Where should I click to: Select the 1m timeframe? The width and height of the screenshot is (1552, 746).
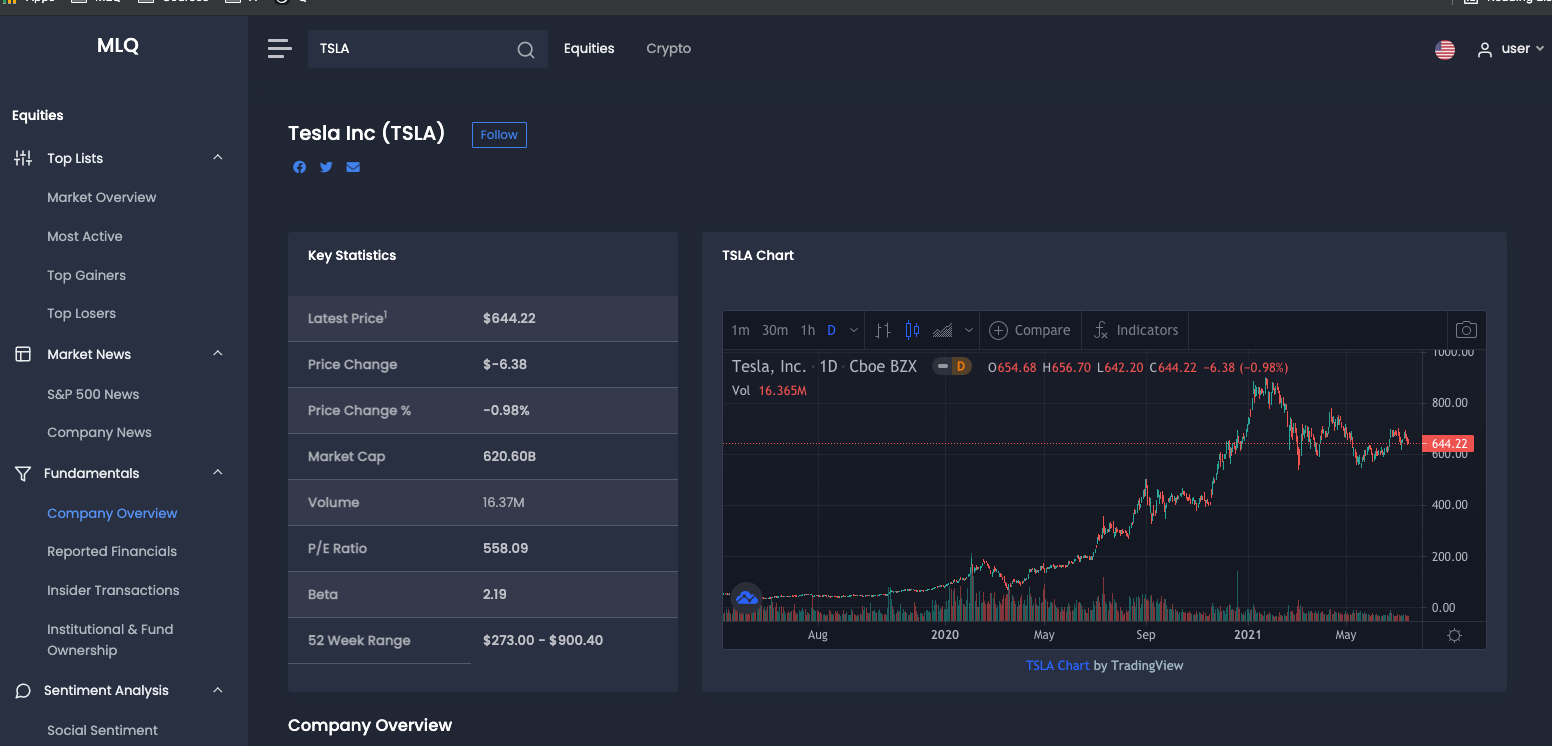[740, 330]
